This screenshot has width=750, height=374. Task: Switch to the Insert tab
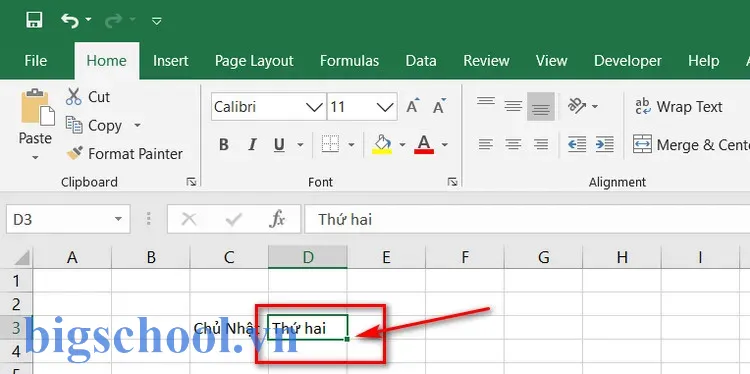(171, 61)
